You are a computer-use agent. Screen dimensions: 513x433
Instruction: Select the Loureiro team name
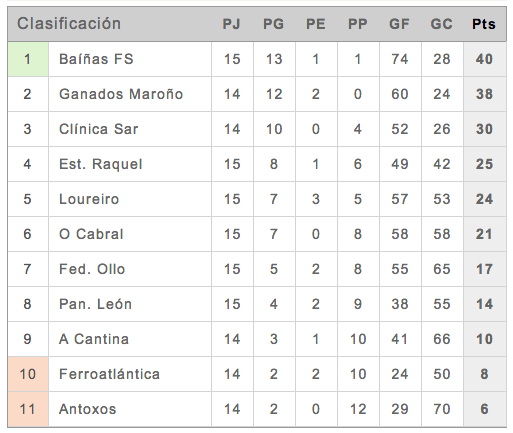tap(89, 199)
